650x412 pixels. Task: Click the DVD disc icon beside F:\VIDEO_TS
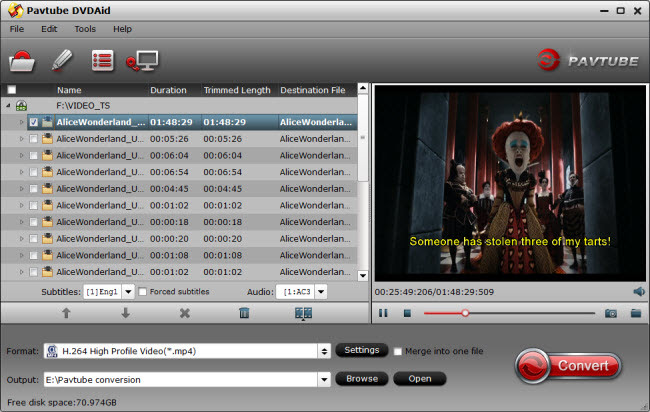click(22, 106)
